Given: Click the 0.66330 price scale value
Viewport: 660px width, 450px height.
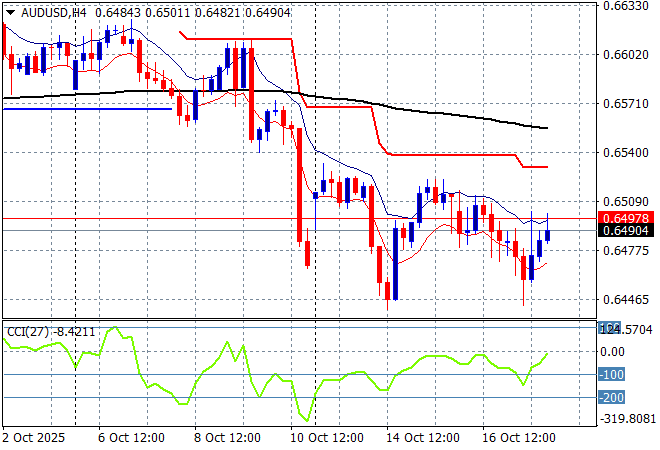Looking at the screenshot, I should 626,6.
